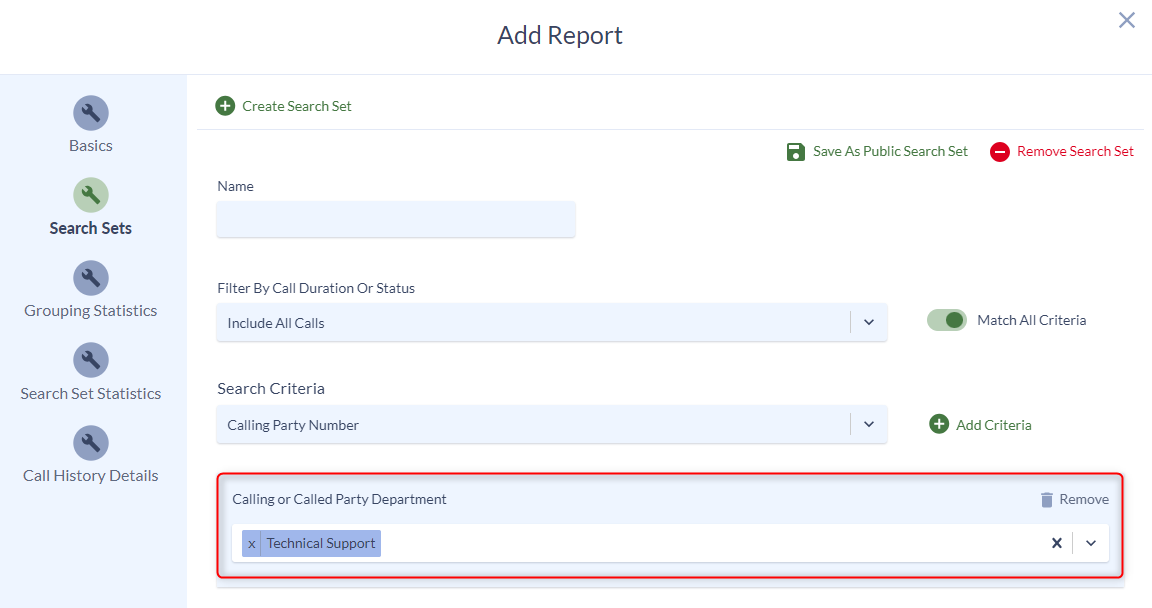Close the Add Report dialog

pyautogui.click(x=1126, y=20)
